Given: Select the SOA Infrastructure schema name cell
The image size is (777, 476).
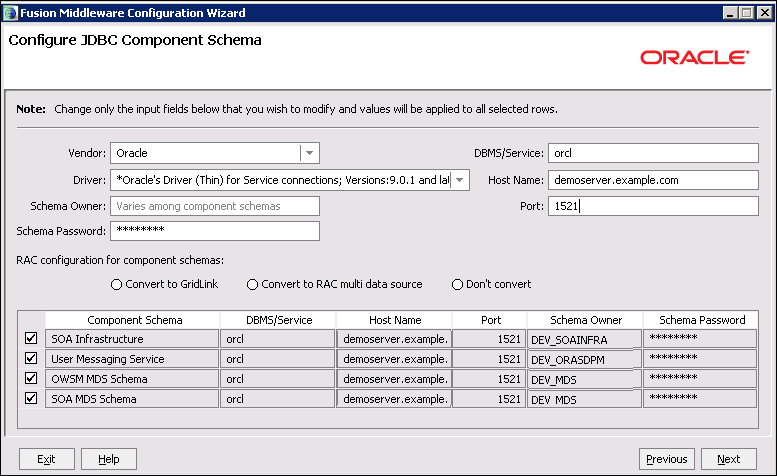Looking at the screenshot, I should (x=132, y=339).
